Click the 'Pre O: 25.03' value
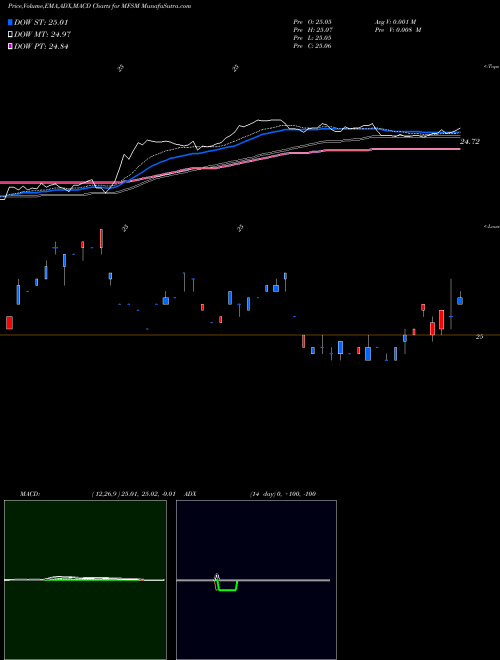The width and height of the screenshot is (500, 660). point(313,21)
